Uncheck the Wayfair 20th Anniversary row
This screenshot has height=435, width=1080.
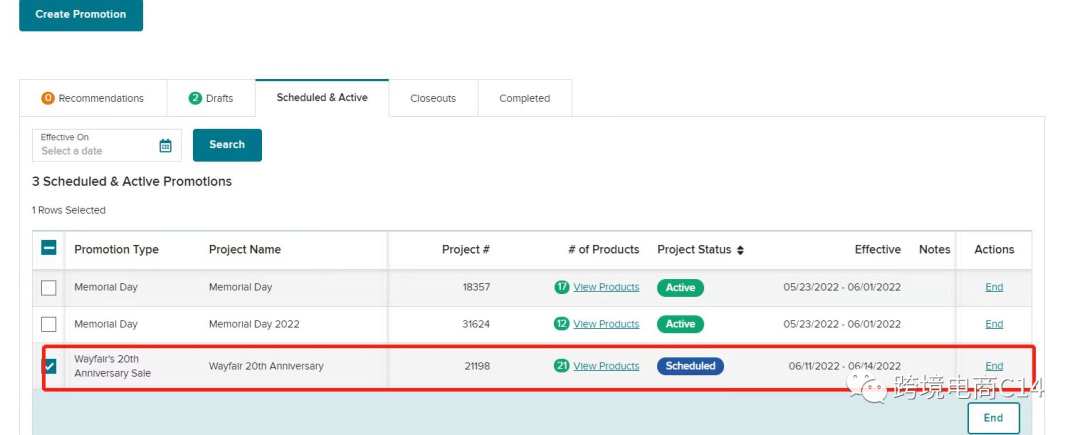tap(50, 366)
